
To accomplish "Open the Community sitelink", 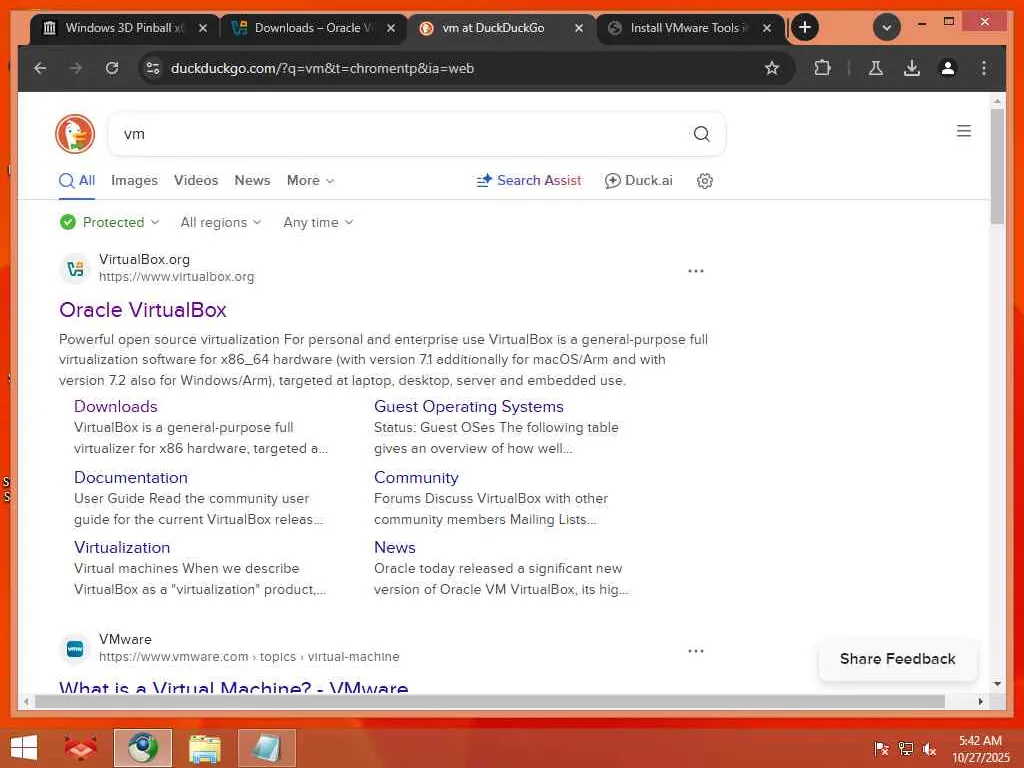I will pos(416,477).
